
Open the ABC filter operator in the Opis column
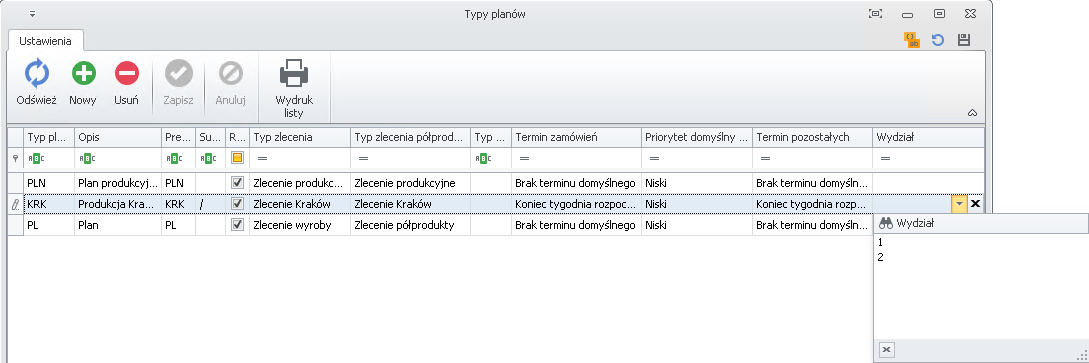tap(87, 158)
